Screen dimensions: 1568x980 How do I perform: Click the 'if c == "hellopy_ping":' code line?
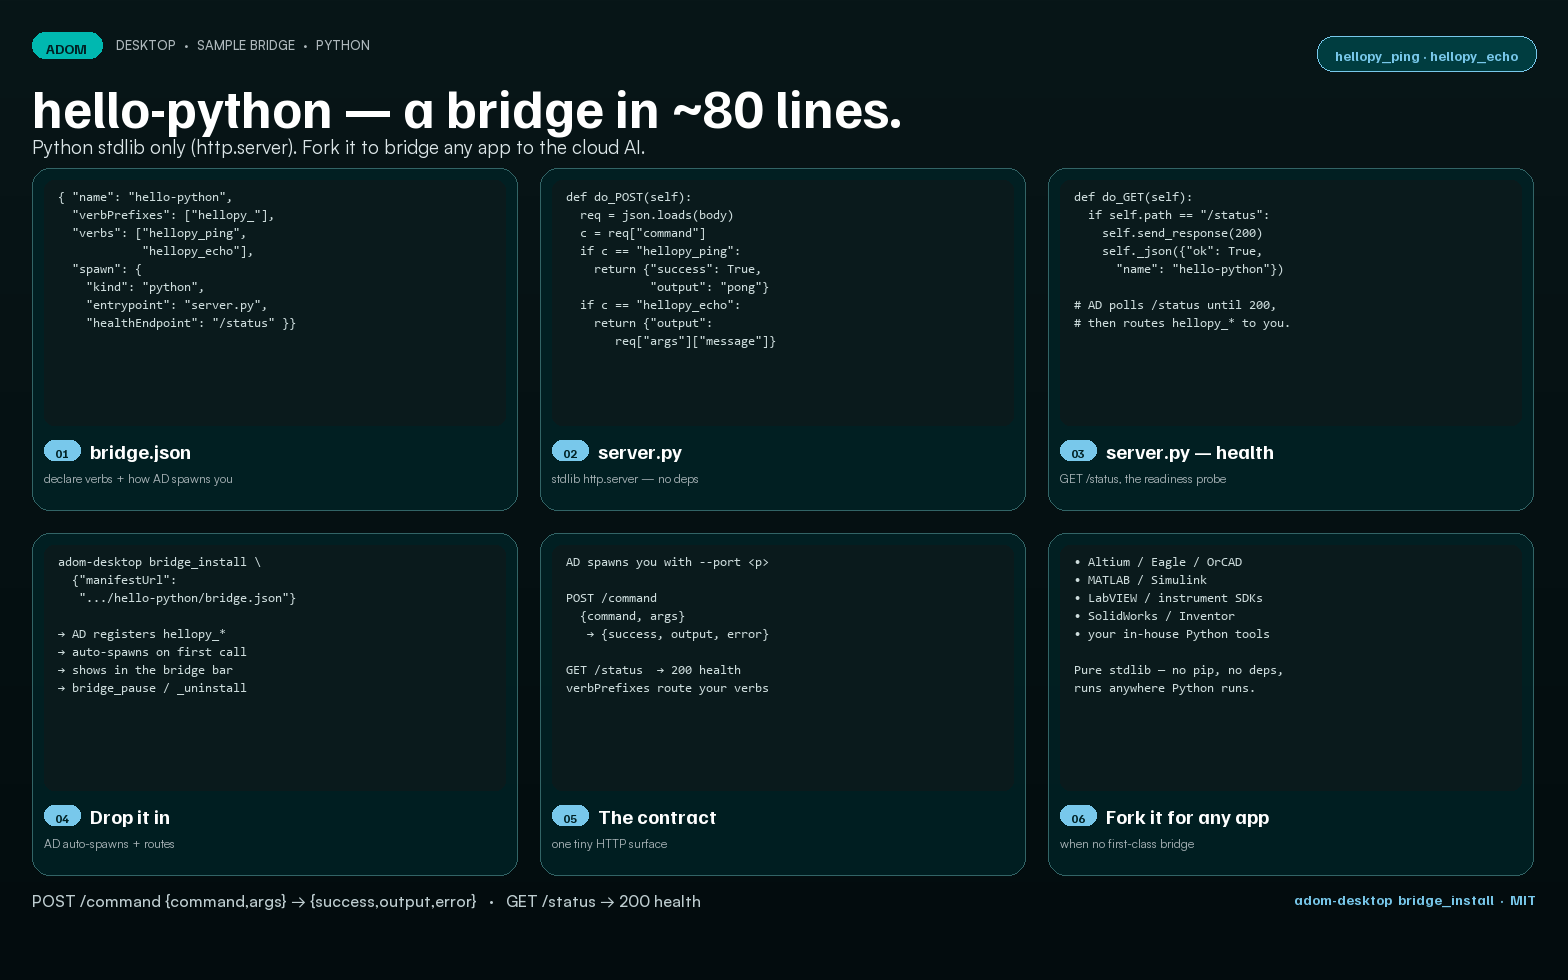point(660,251)
